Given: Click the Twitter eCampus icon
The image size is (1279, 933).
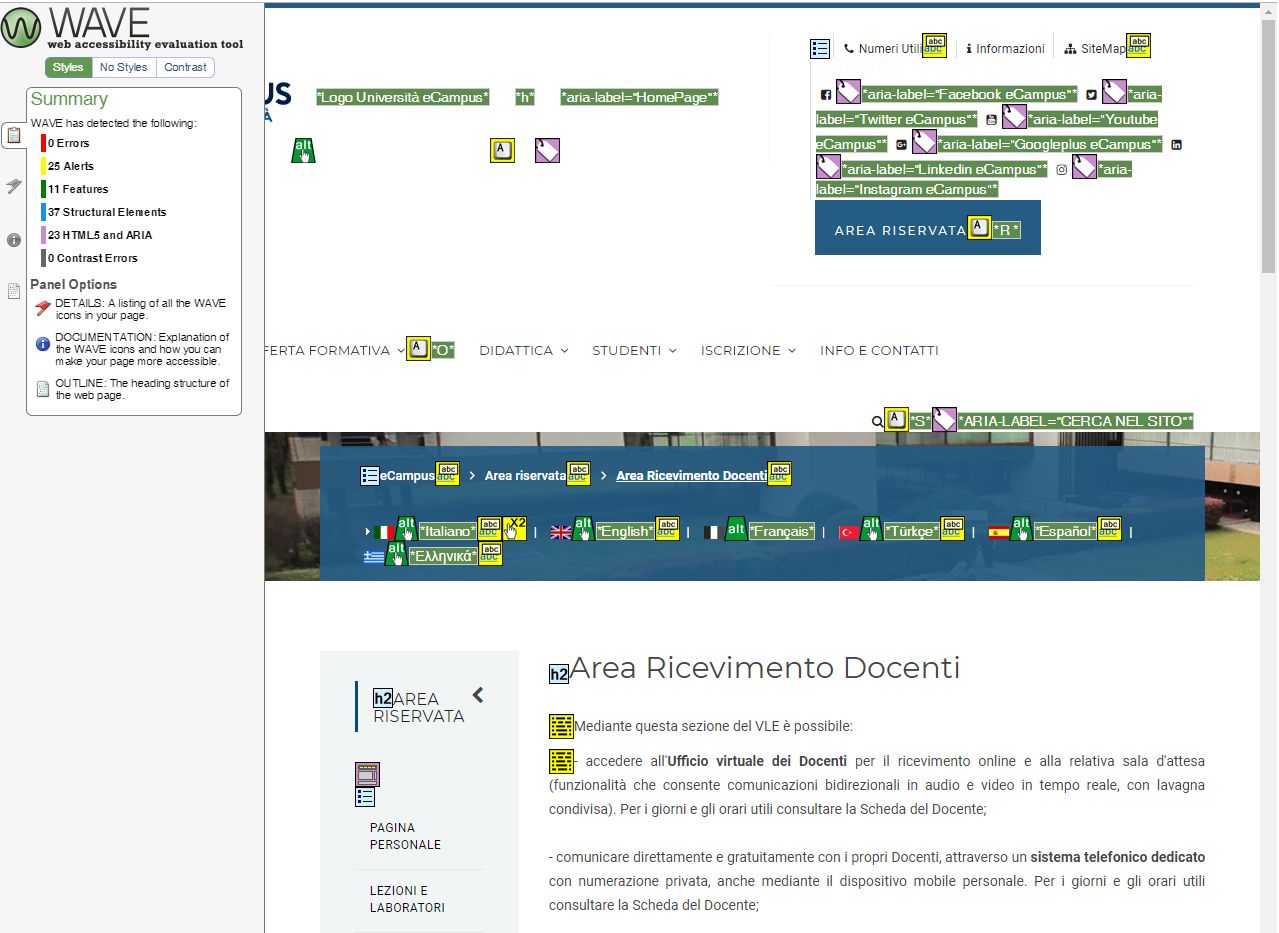Looking at the screenshot, I should (1091, 95).
